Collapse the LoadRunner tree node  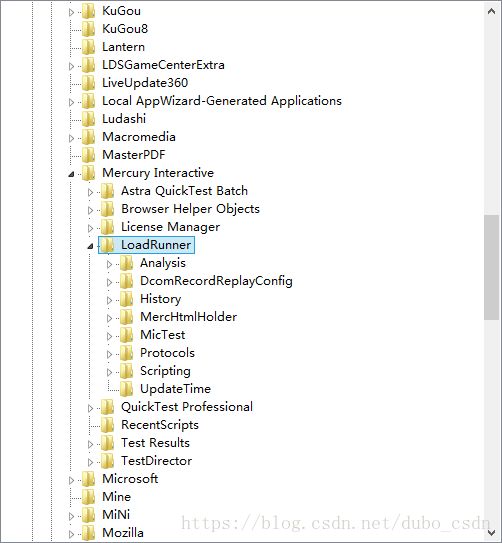coord(90,246)
